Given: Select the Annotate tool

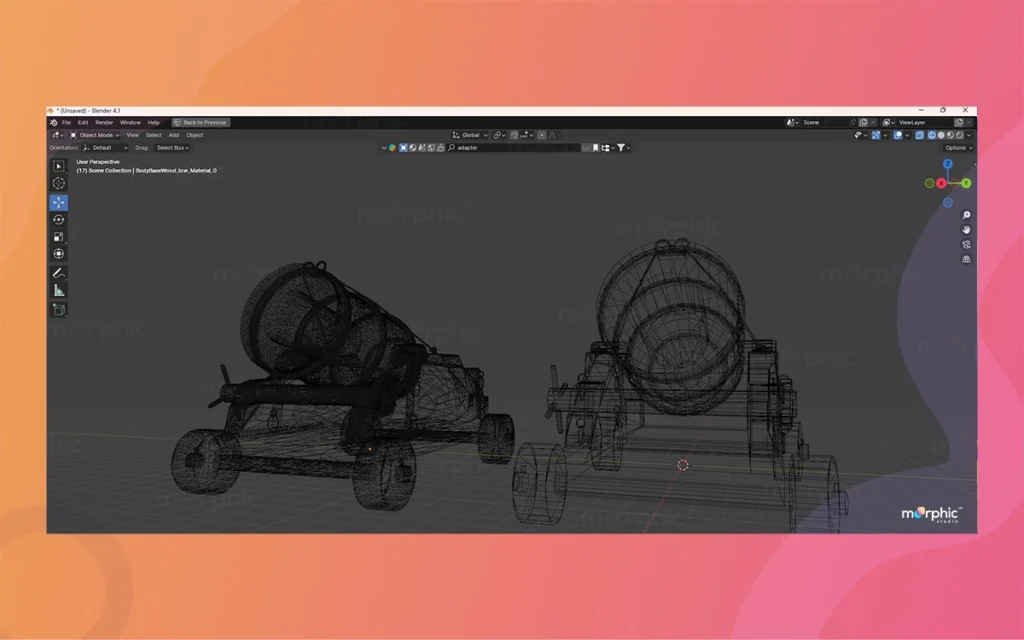Looking at the screenshot, I should click(x=59, y=273).
